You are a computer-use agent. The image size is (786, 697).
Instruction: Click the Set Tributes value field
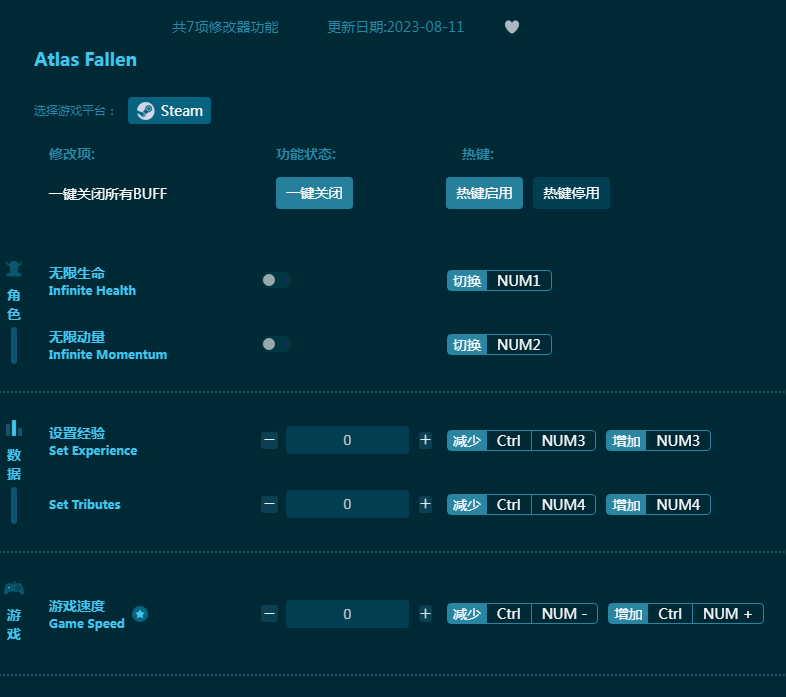click(347, 504)
